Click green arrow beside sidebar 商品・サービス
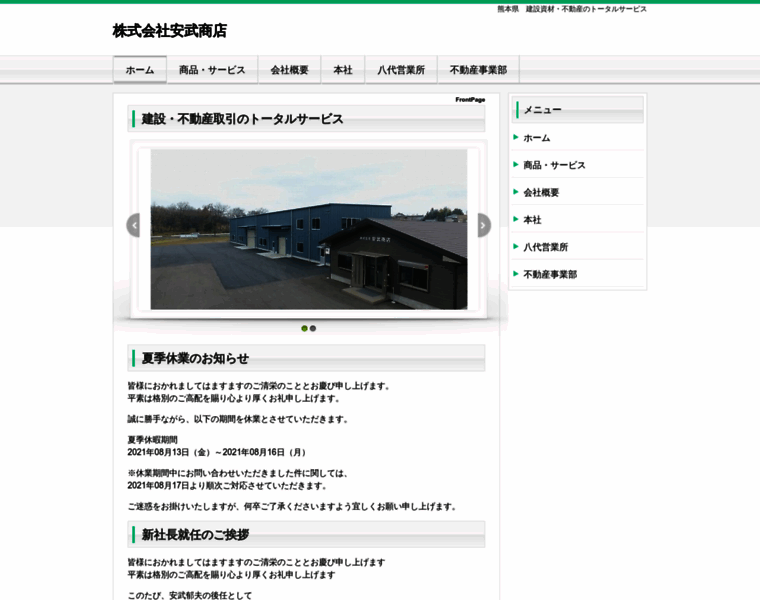 click(516, 164)
